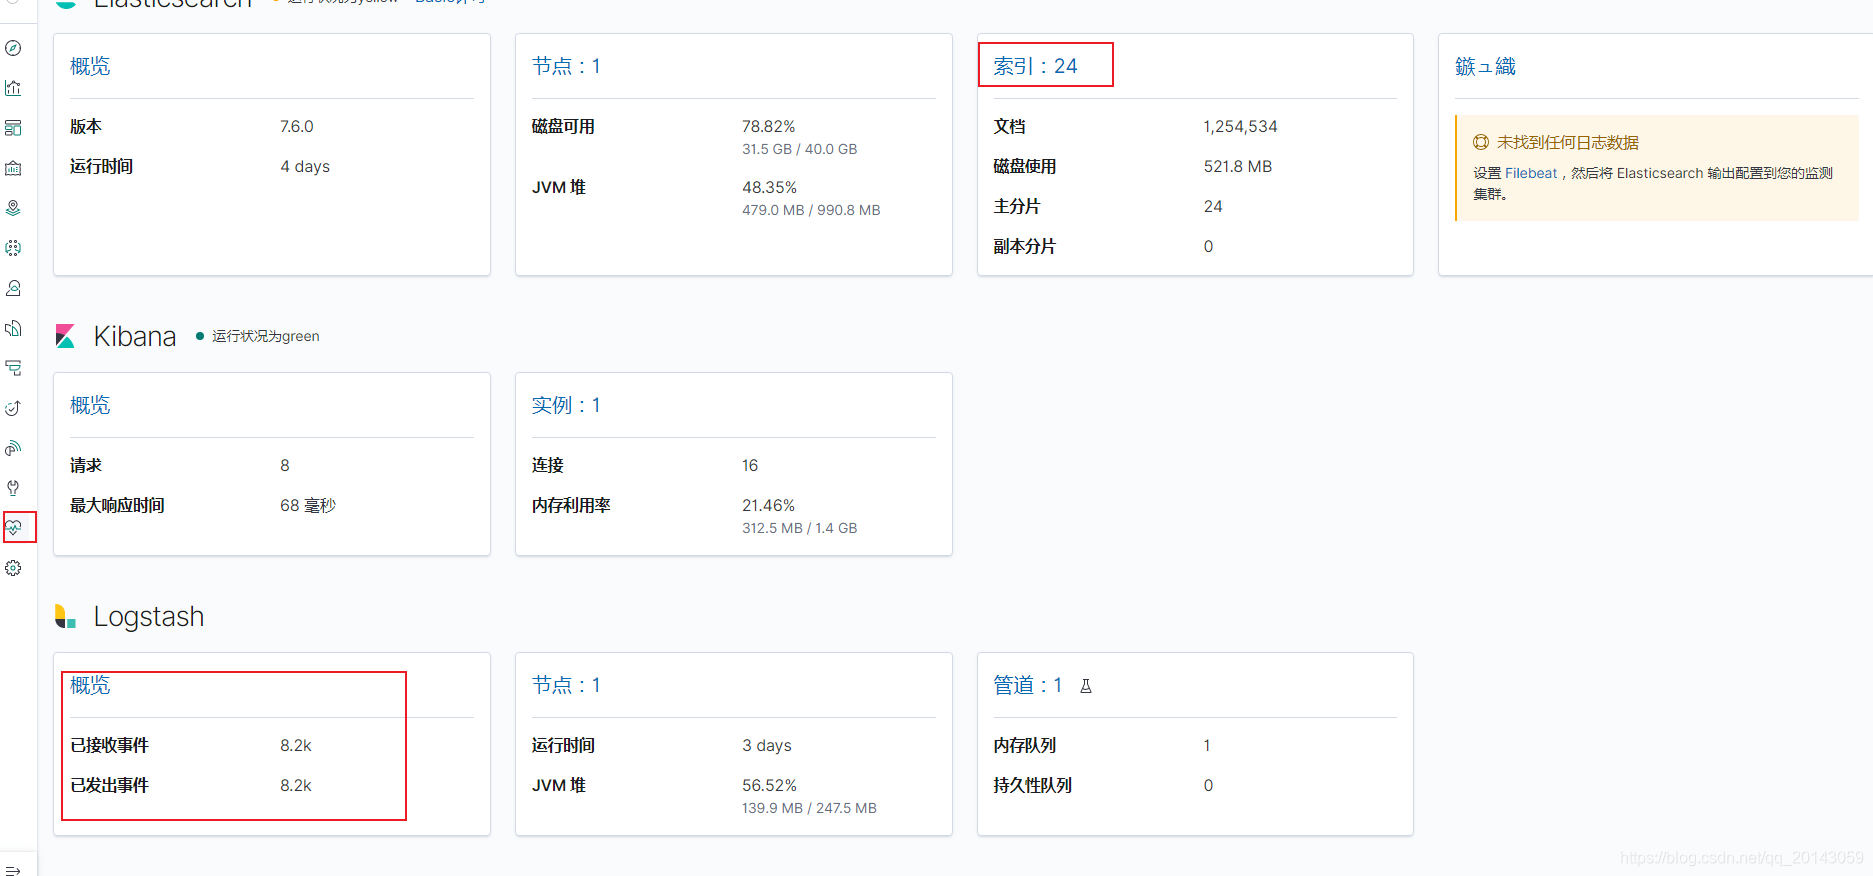Viewport: 1873px width, 876px height.
Task: Click the 主分片 label
Action: [1017, 207]
